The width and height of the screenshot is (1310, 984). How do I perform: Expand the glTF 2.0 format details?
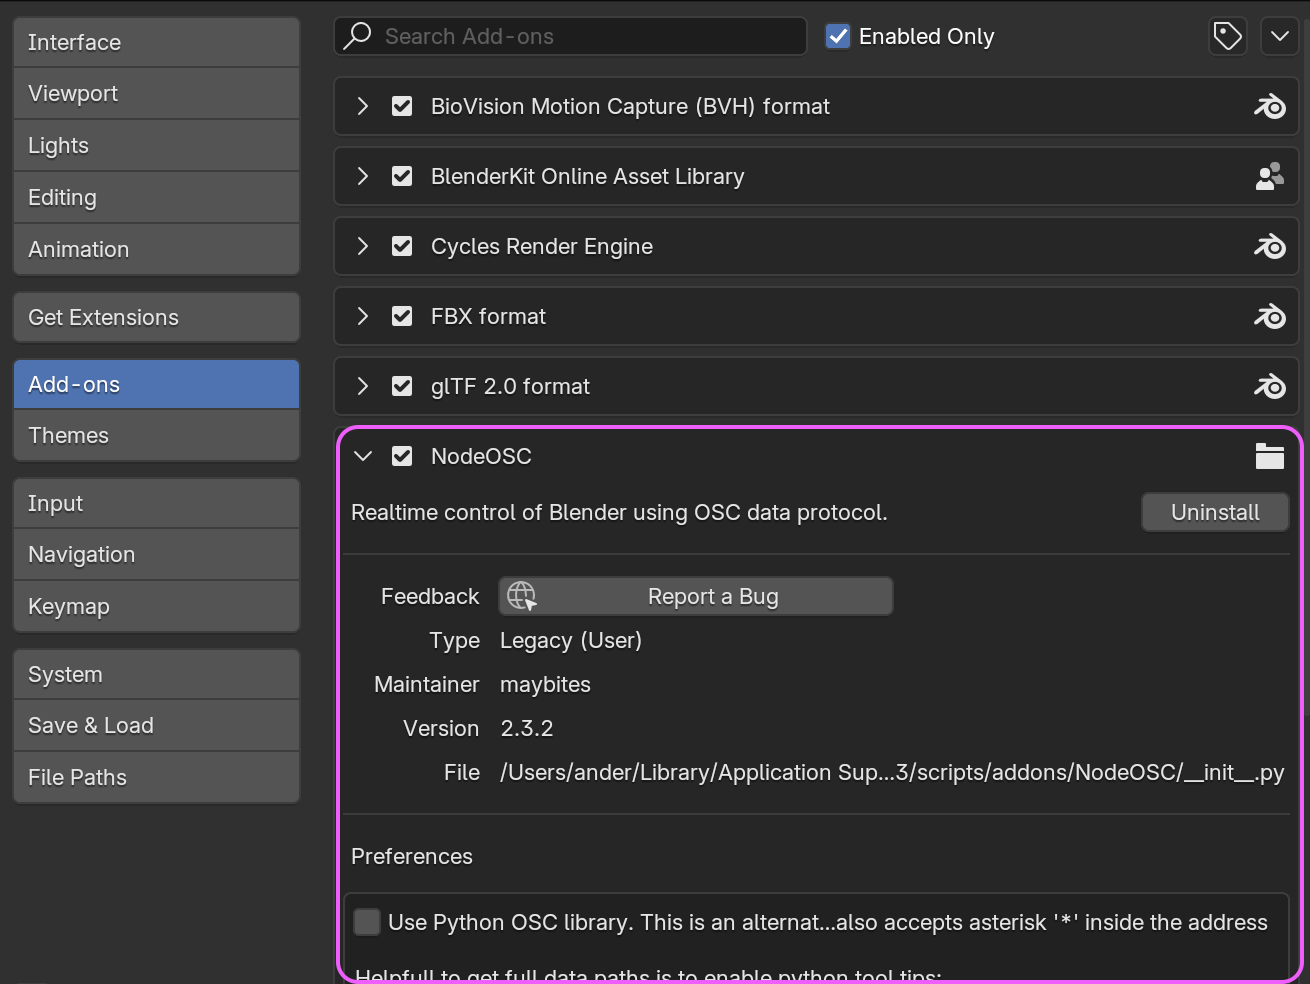(363, 386)
